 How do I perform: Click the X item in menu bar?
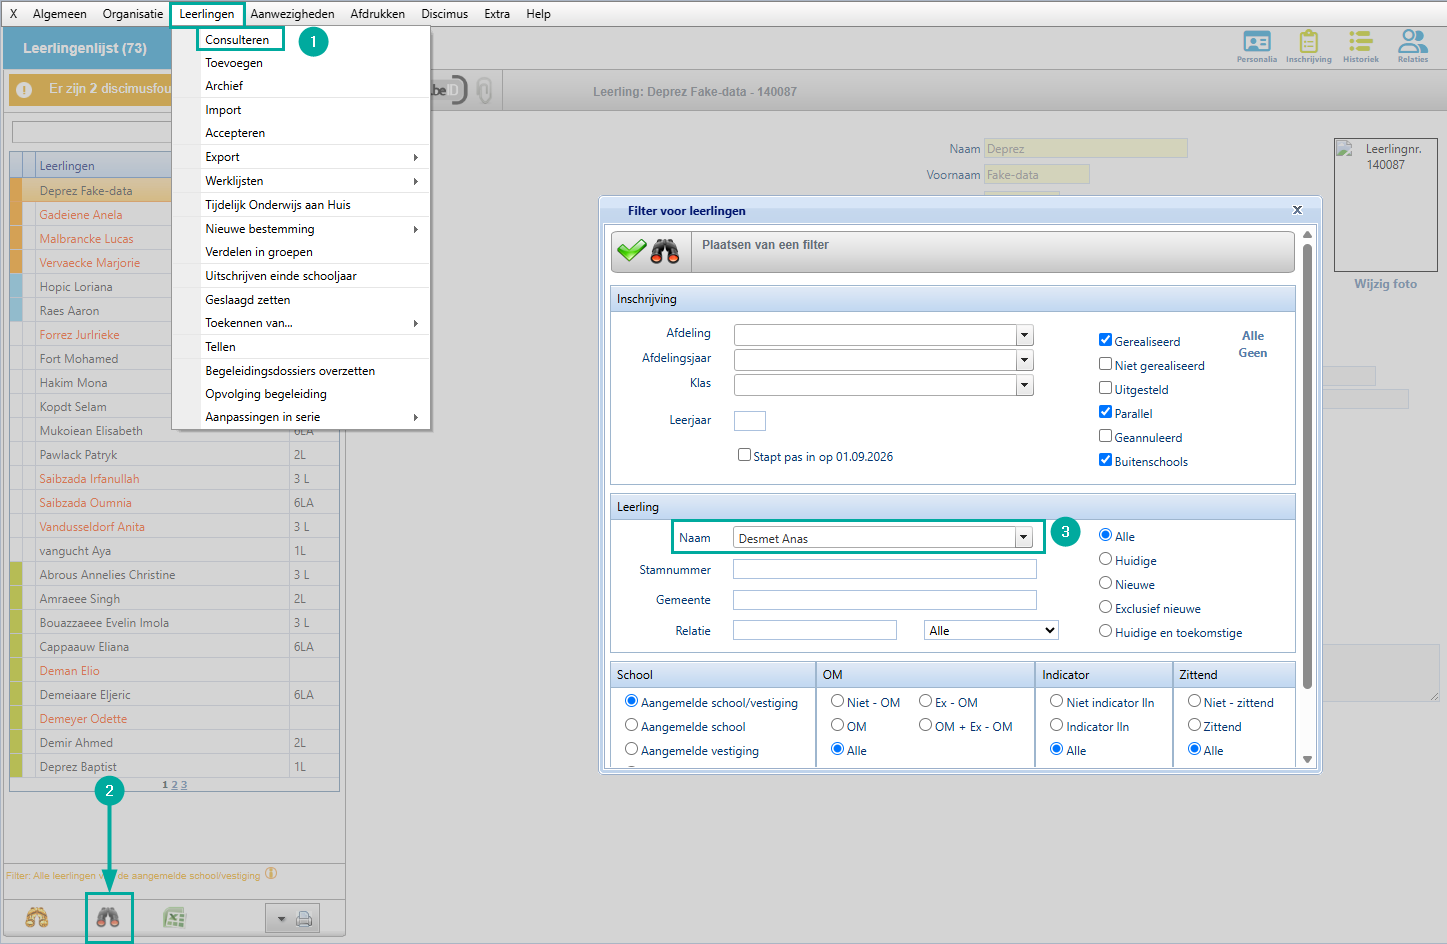pos(13,14)
